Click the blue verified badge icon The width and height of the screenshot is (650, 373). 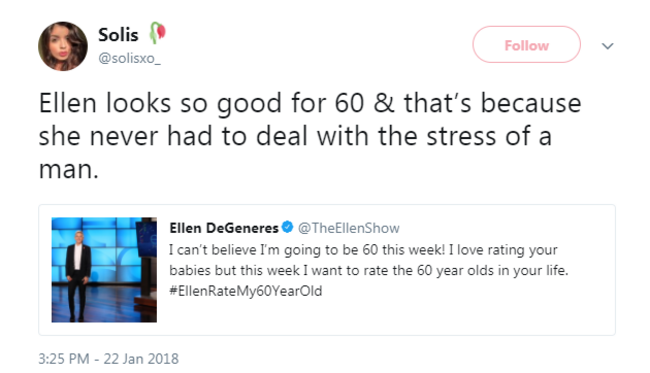click(287, 227)
